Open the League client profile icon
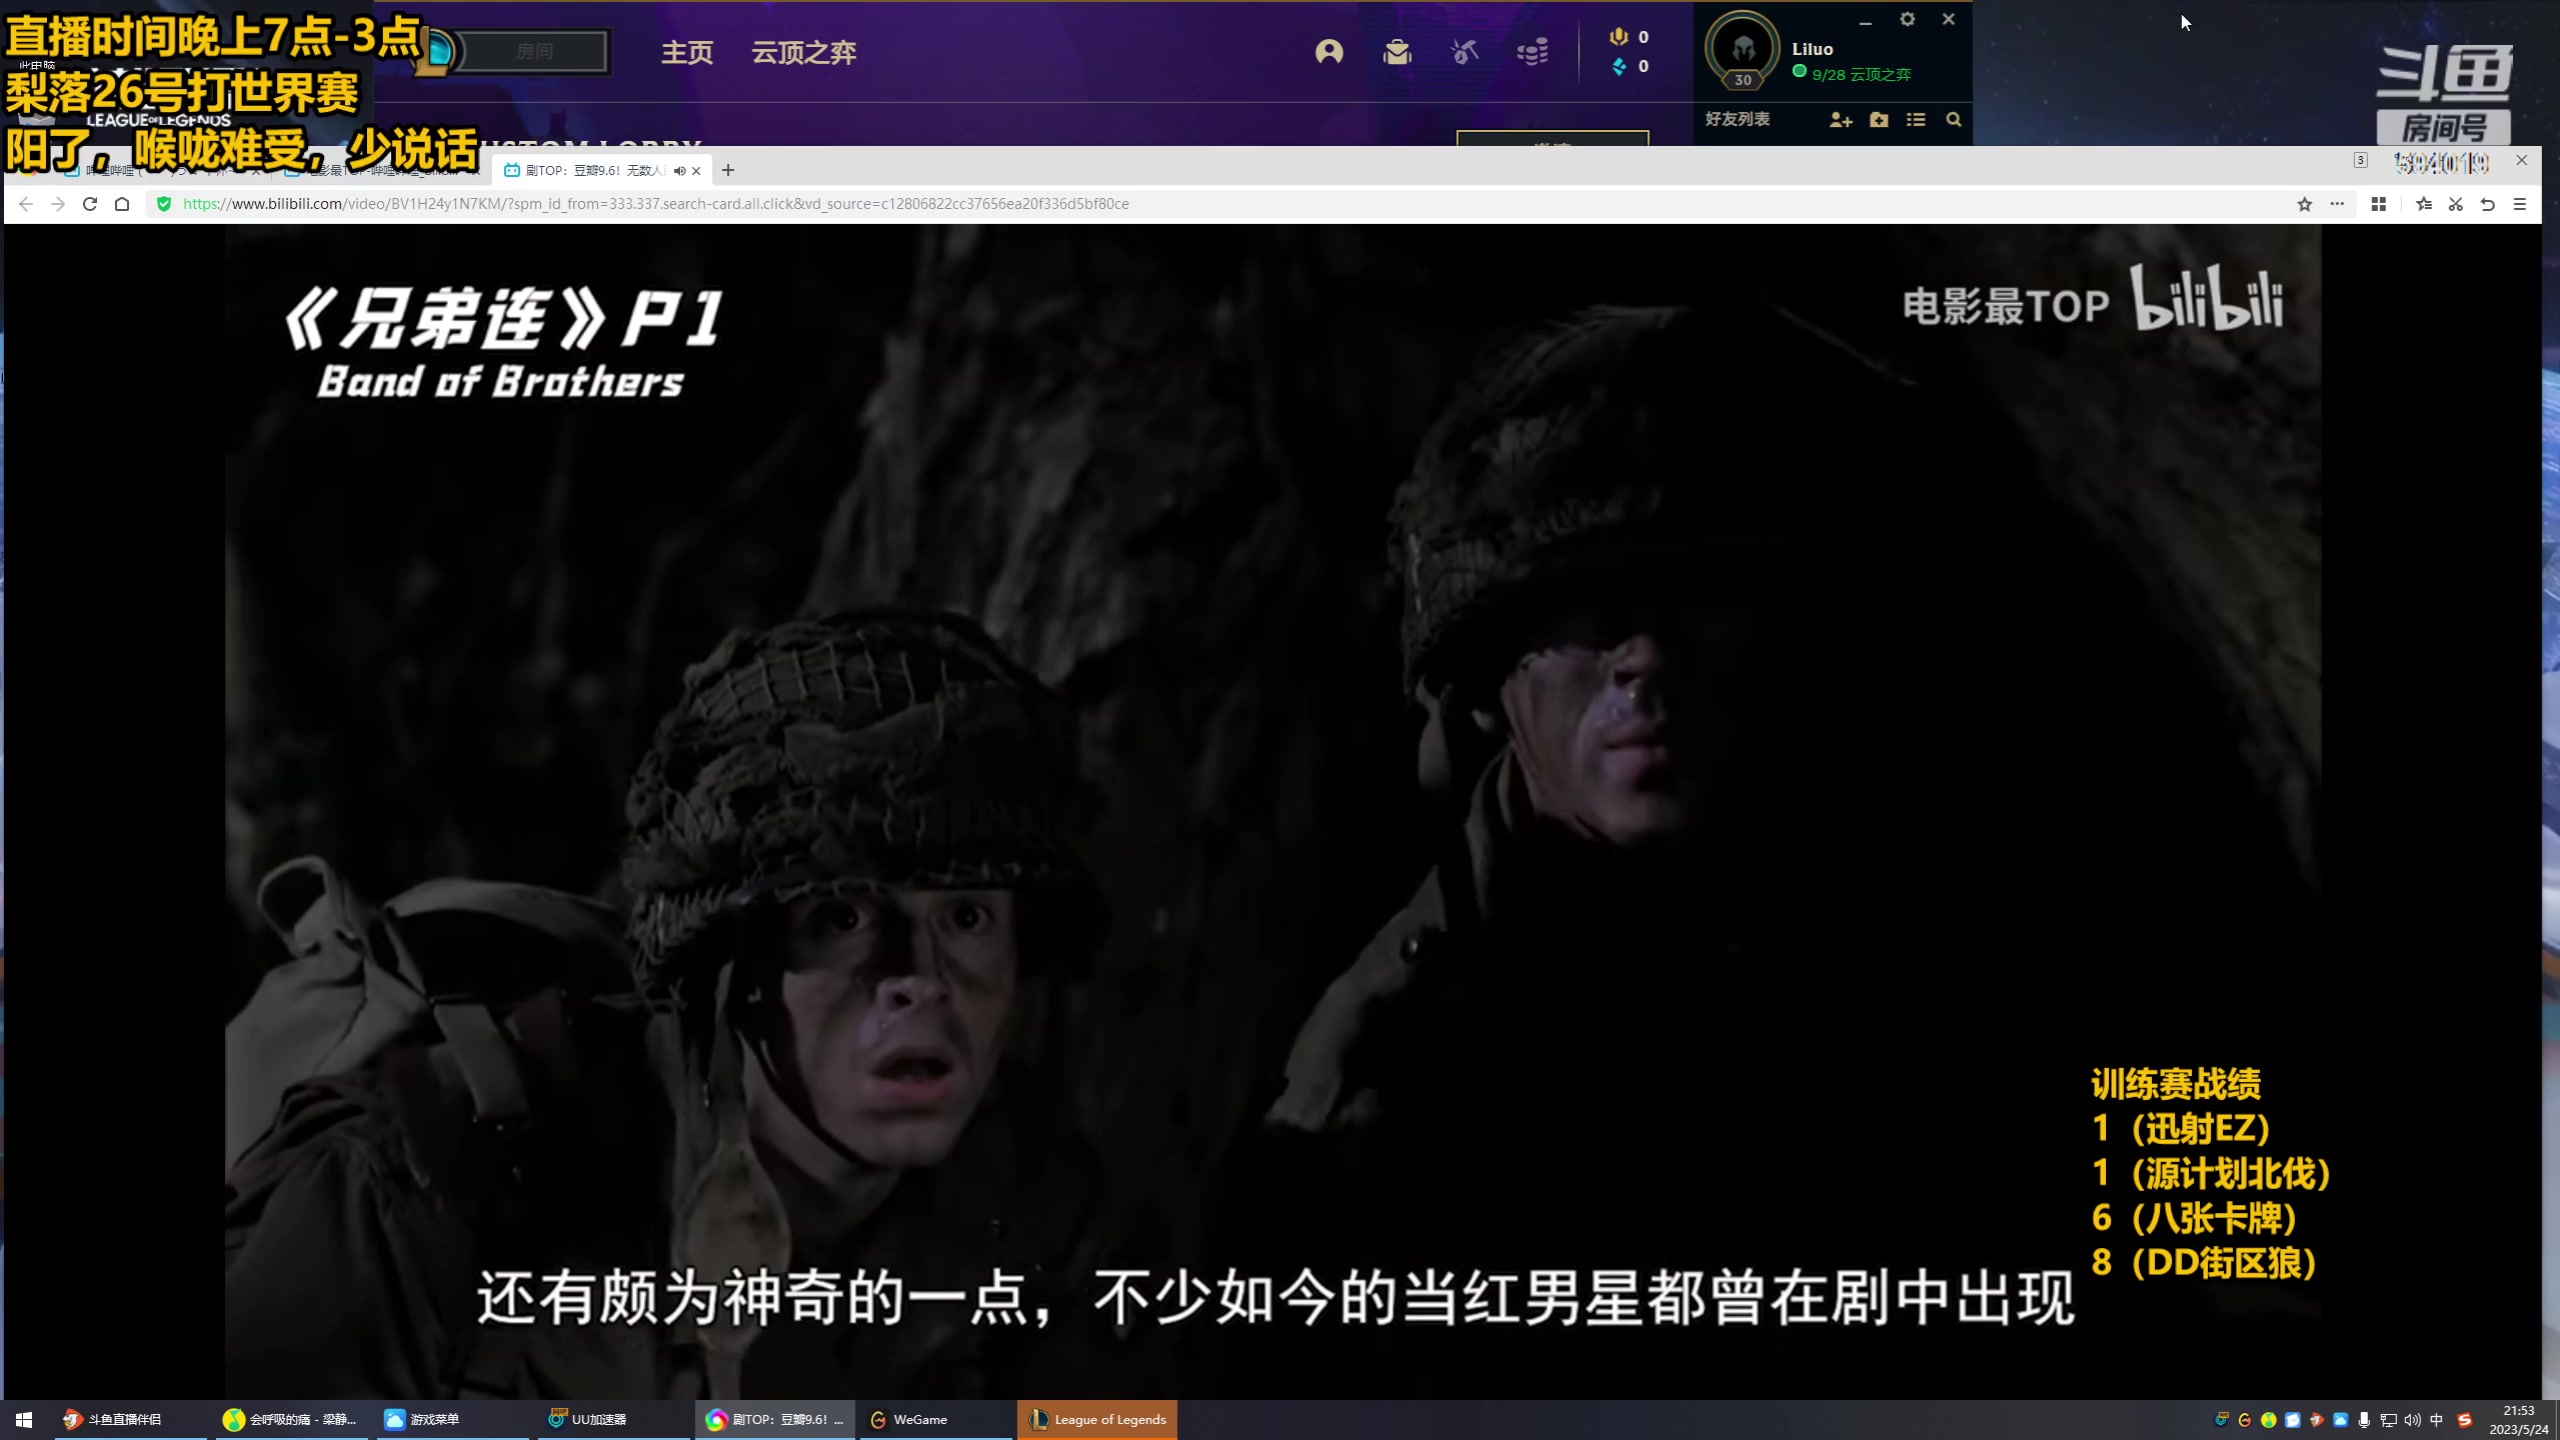The width and height of the screenshot is (2560, 1440). (x=1329, y=52)
